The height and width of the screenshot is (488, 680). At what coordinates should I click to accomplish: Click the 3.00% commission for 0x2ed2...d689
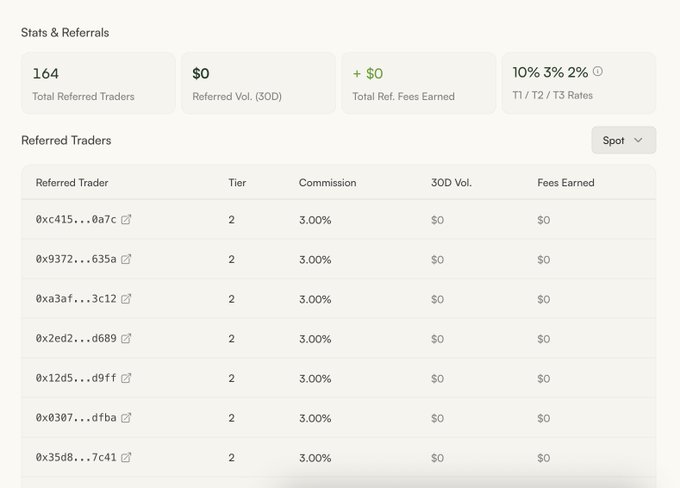point(315,339)
